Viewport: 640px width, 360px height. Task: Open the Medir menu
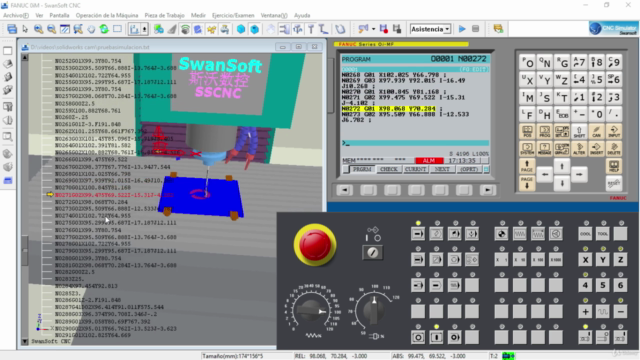198,15
